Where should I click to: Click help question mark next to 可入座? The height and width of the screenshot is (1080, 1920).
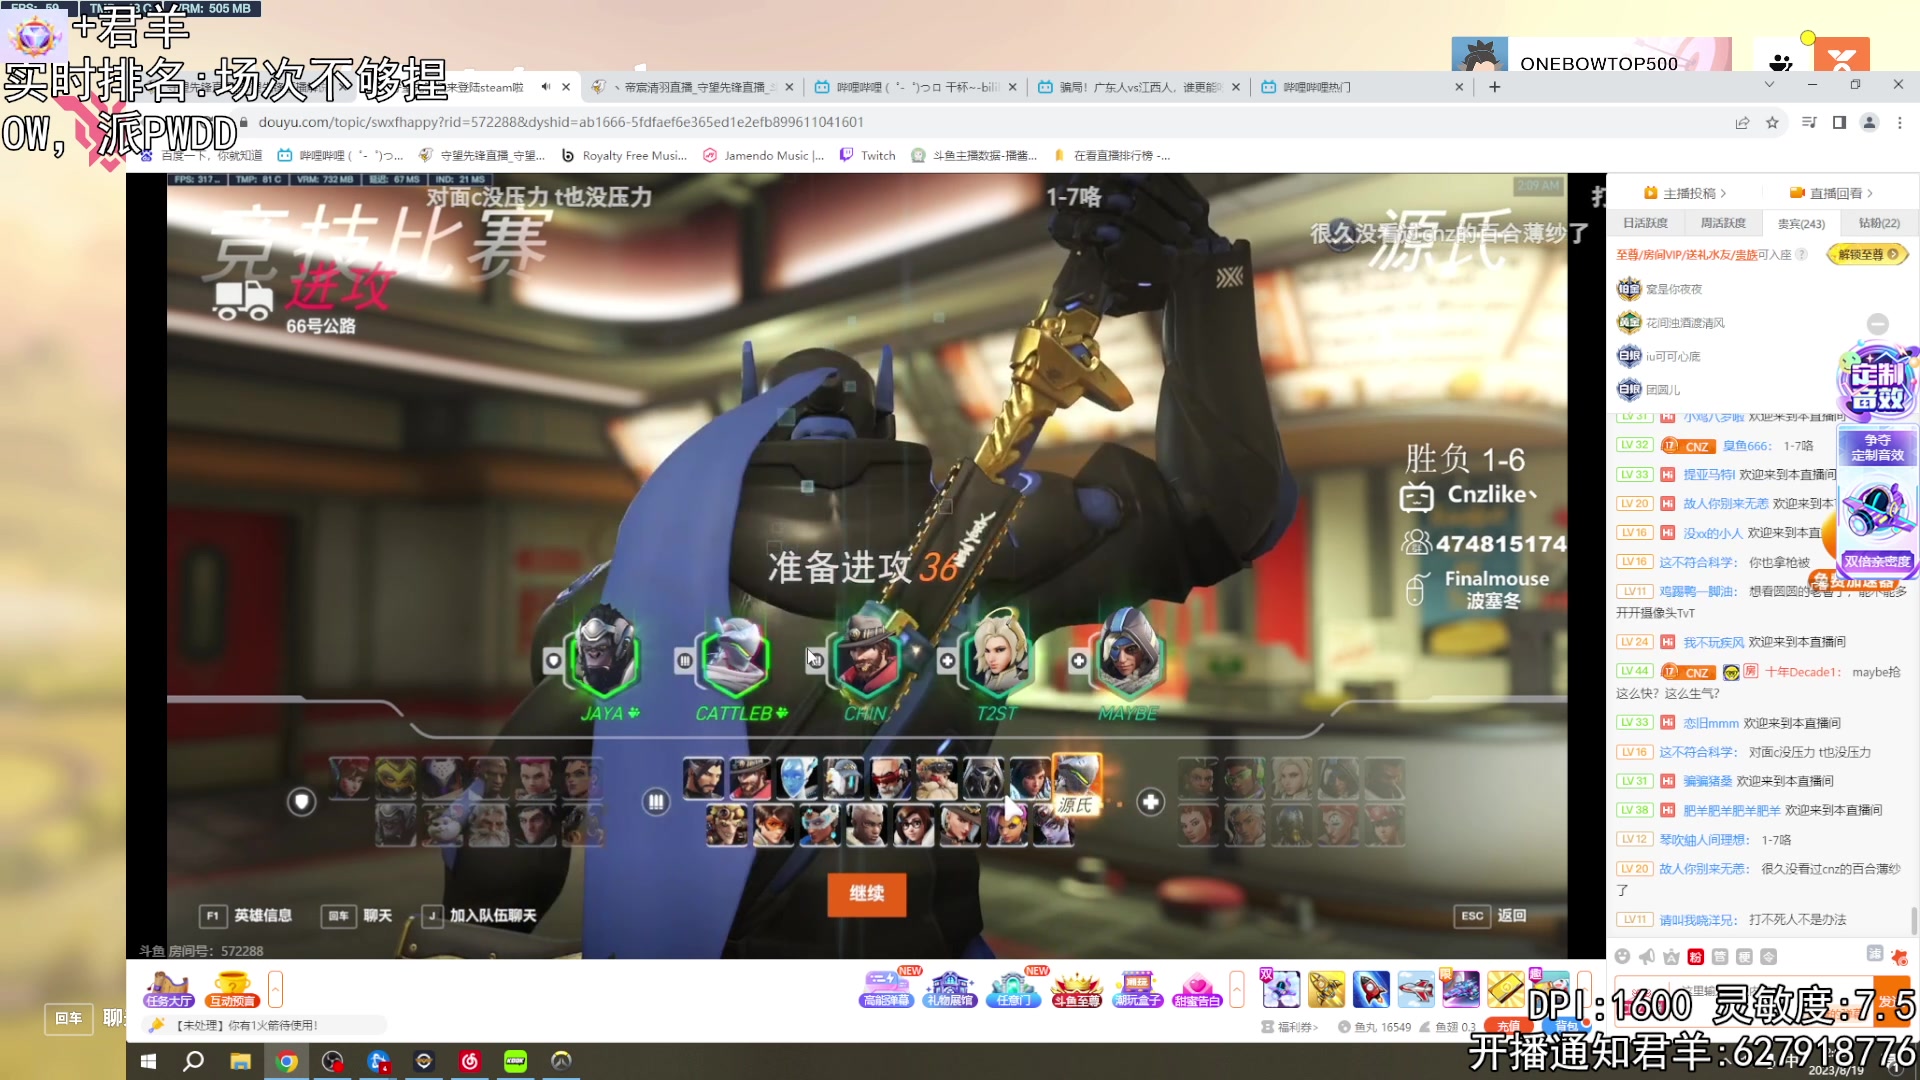click(x=1801, y=254)
